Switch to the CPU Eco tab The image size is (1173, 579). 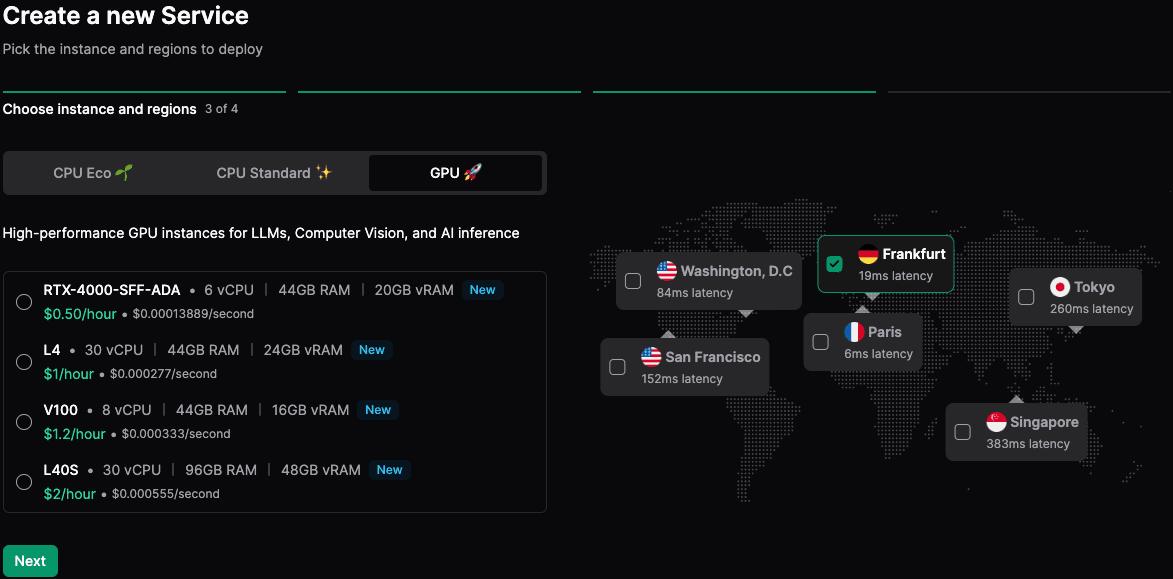tap(92, 173)
